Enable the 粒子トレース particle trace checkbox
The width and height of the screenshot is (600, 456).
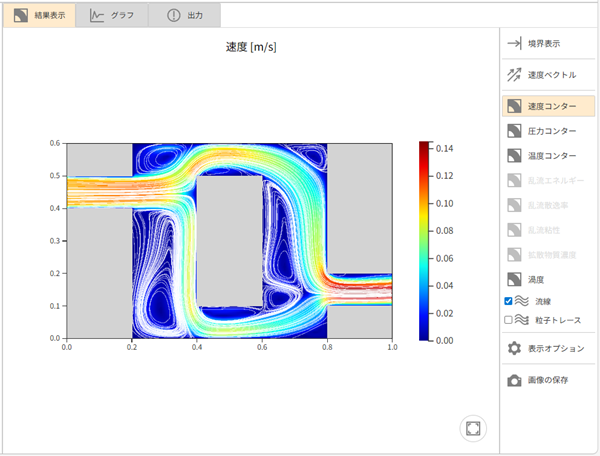[x=509, y=320]
